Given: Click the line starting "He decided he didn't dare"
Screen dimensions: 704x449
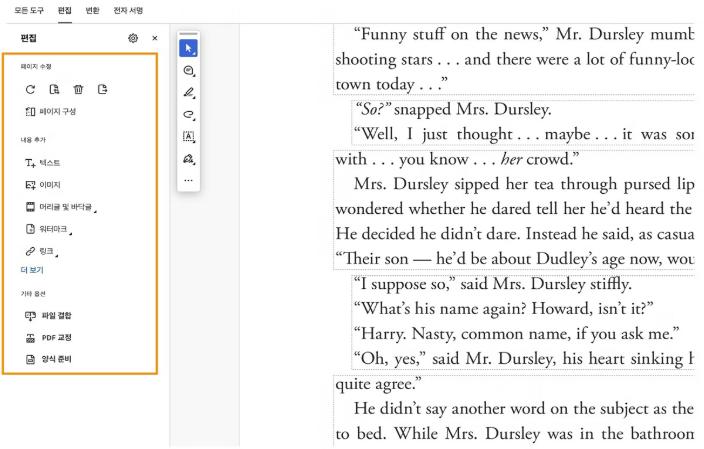Looking at the screenshot, I should pos(515,234).
